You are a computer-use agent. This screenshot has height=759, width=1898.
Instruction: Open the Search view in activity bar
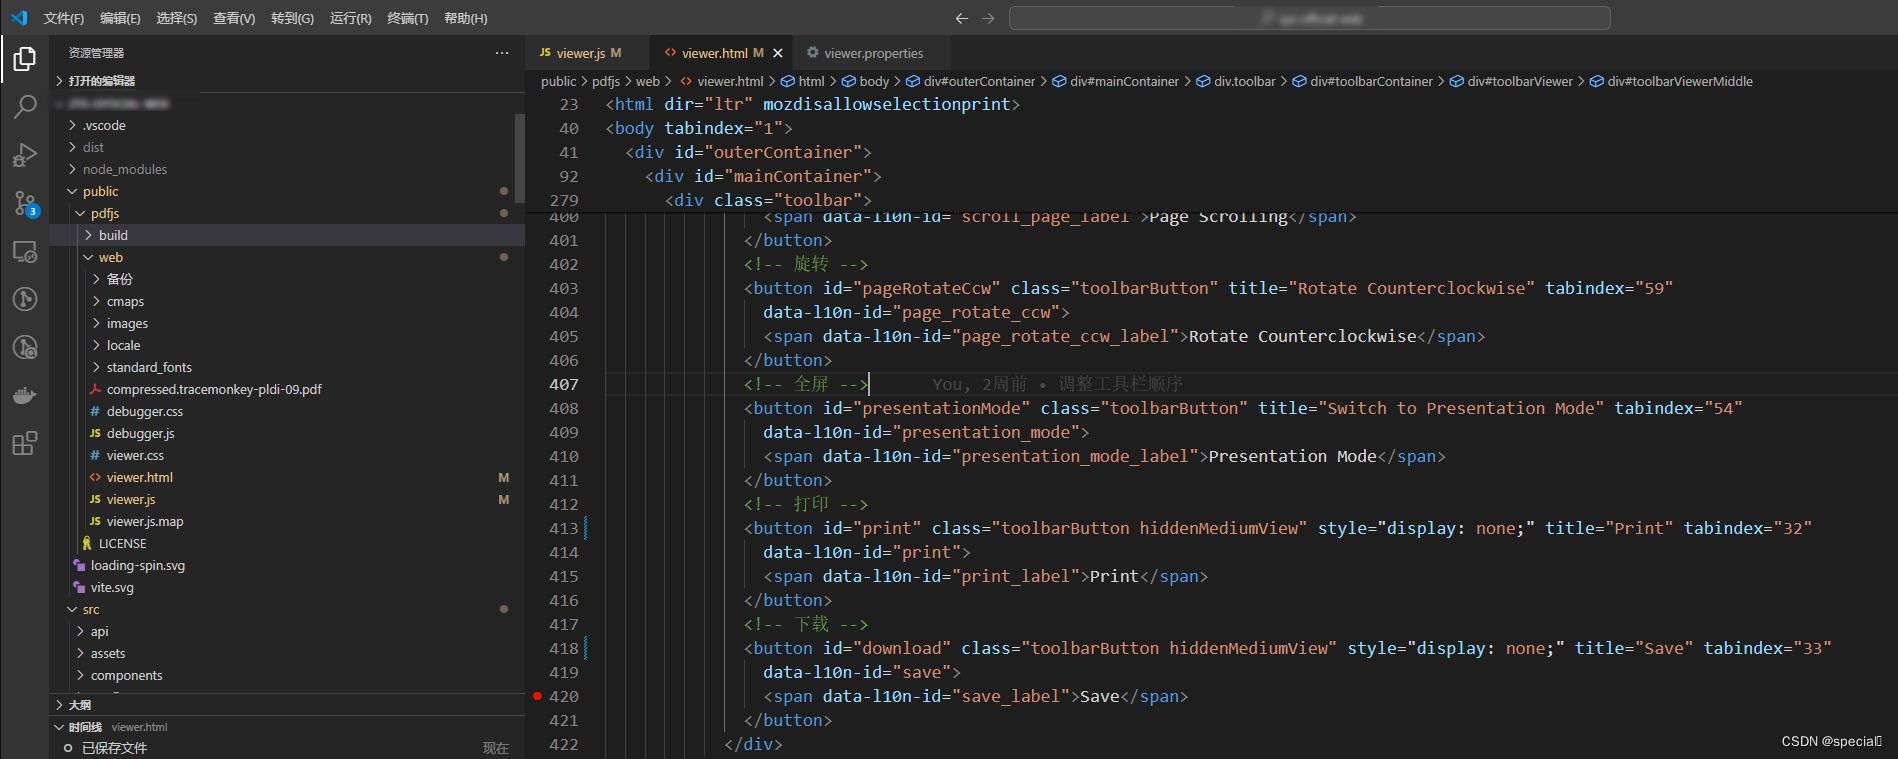25,107
